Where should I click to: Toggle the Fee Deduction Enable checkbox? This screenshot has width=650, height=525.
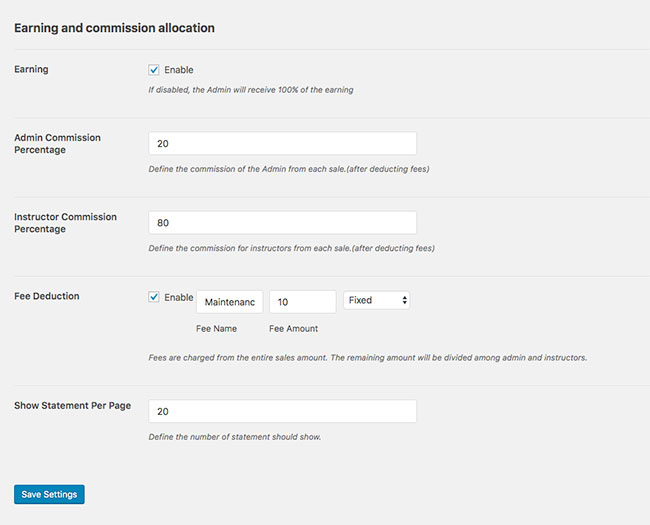coord(154,297)
